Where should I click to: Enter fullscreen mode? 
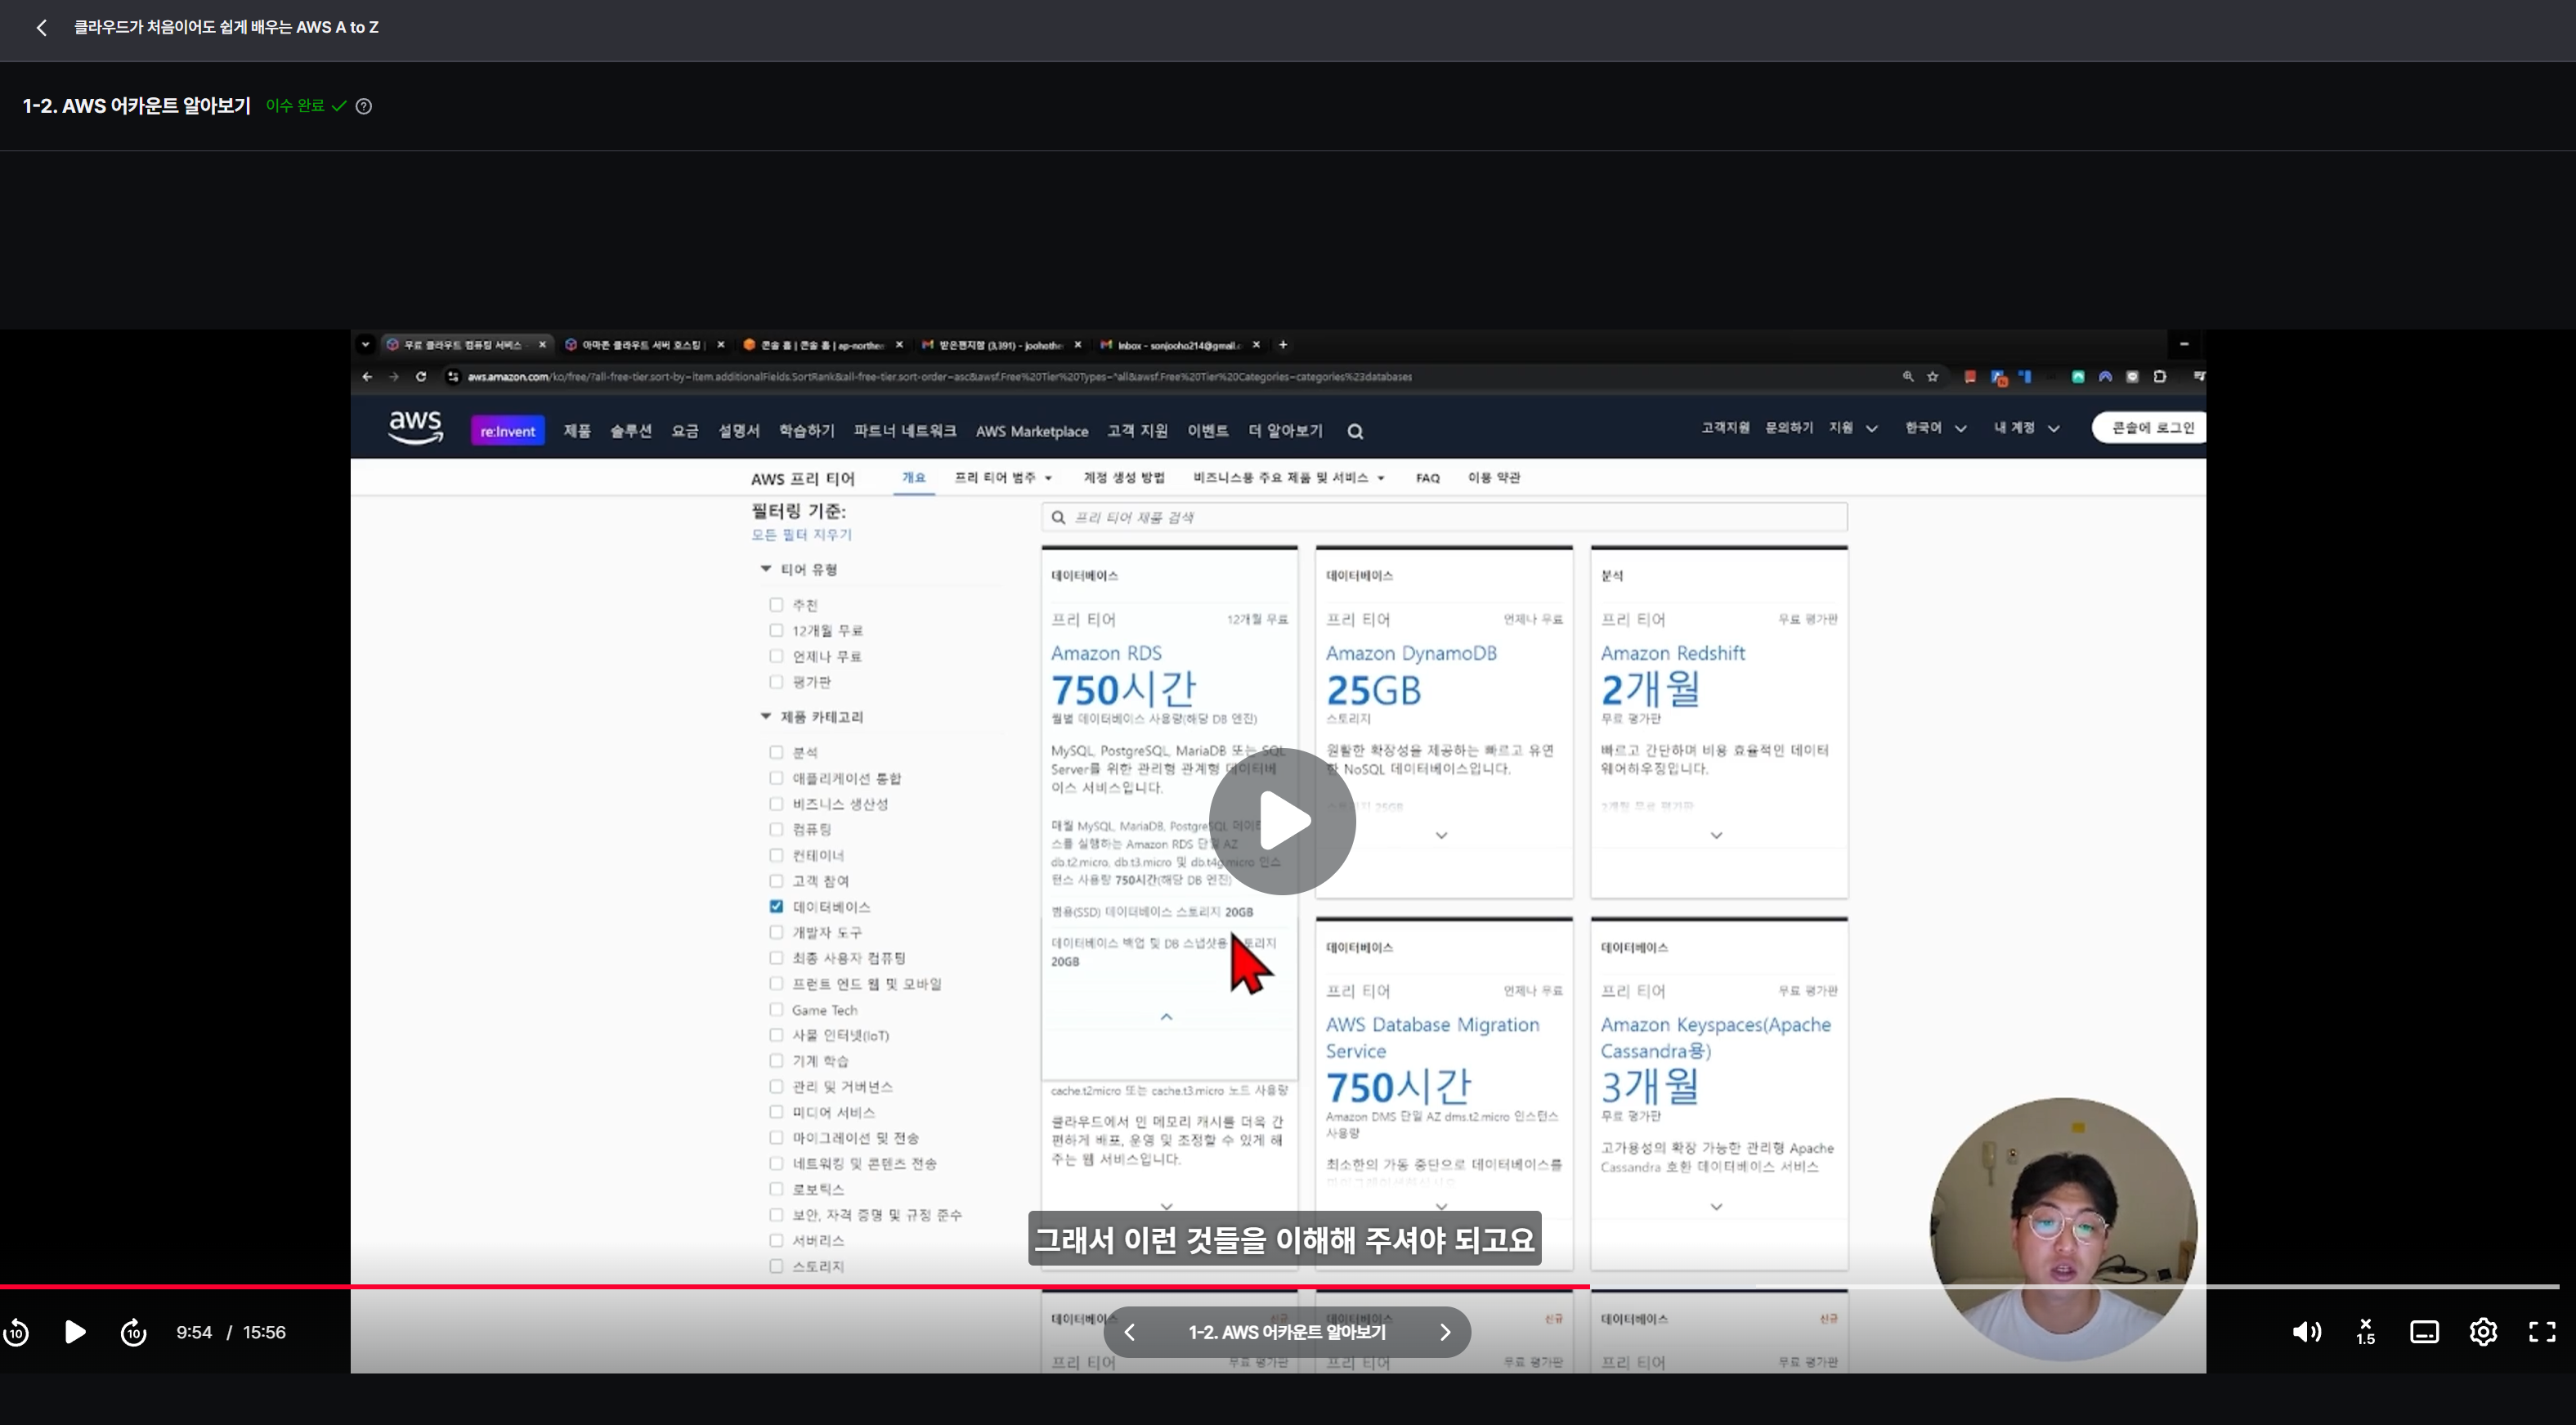pyautogui.click(x=2542, y=1332)
